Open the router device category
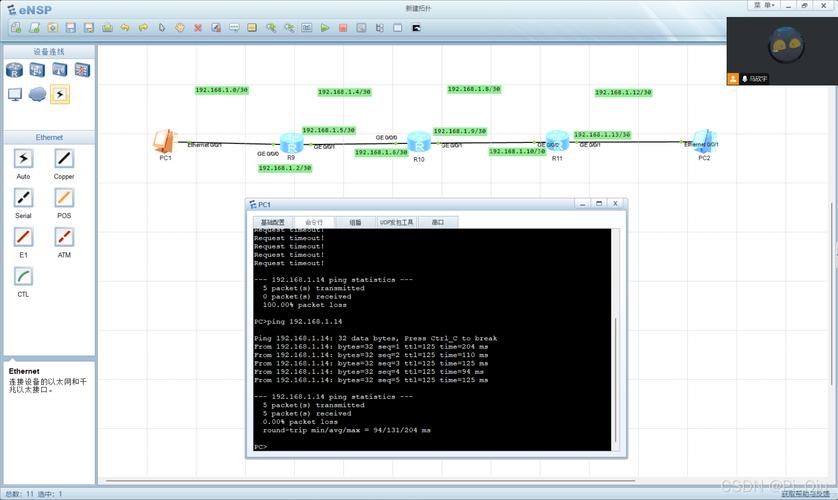 tap(14, 69)
